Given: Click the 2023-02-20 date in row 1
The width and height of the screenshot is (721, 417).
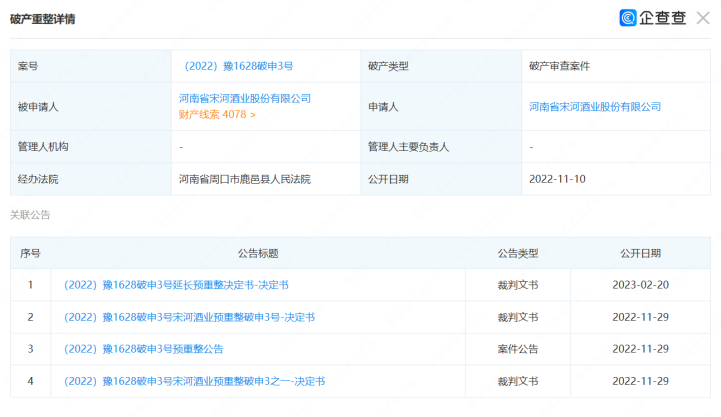Looking at the screenshot, I should click(x=640, y=285).
